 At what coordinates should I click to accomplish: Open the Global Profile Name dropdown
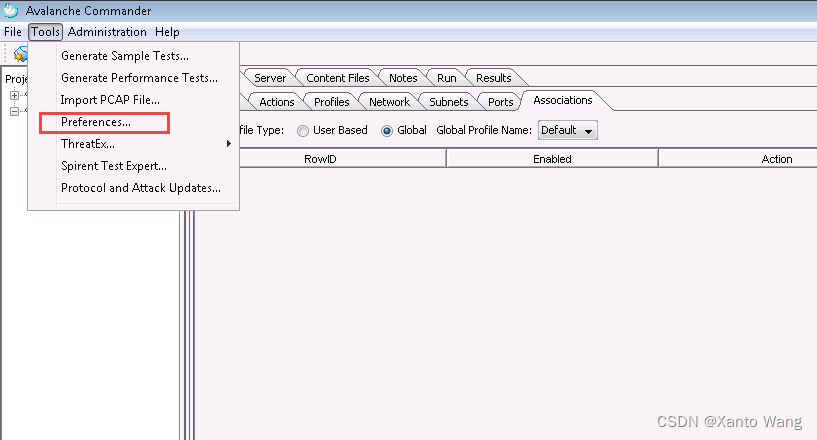pyautogui.click(x=567, y=130)
